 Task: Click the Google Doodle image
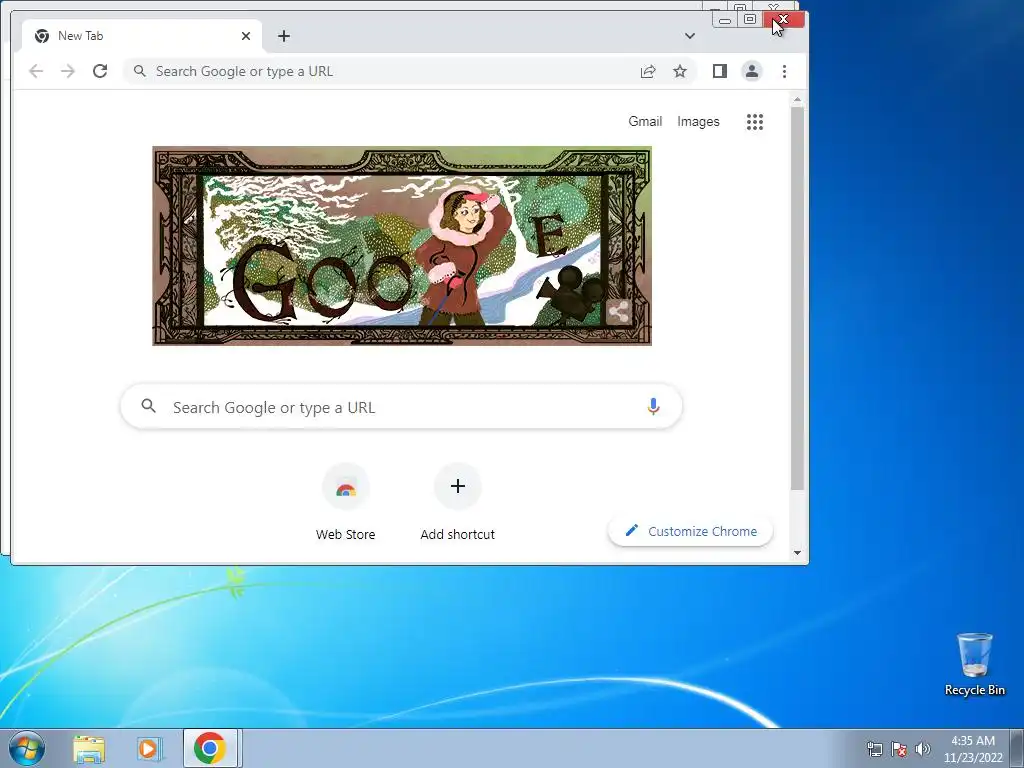(402, 246)
